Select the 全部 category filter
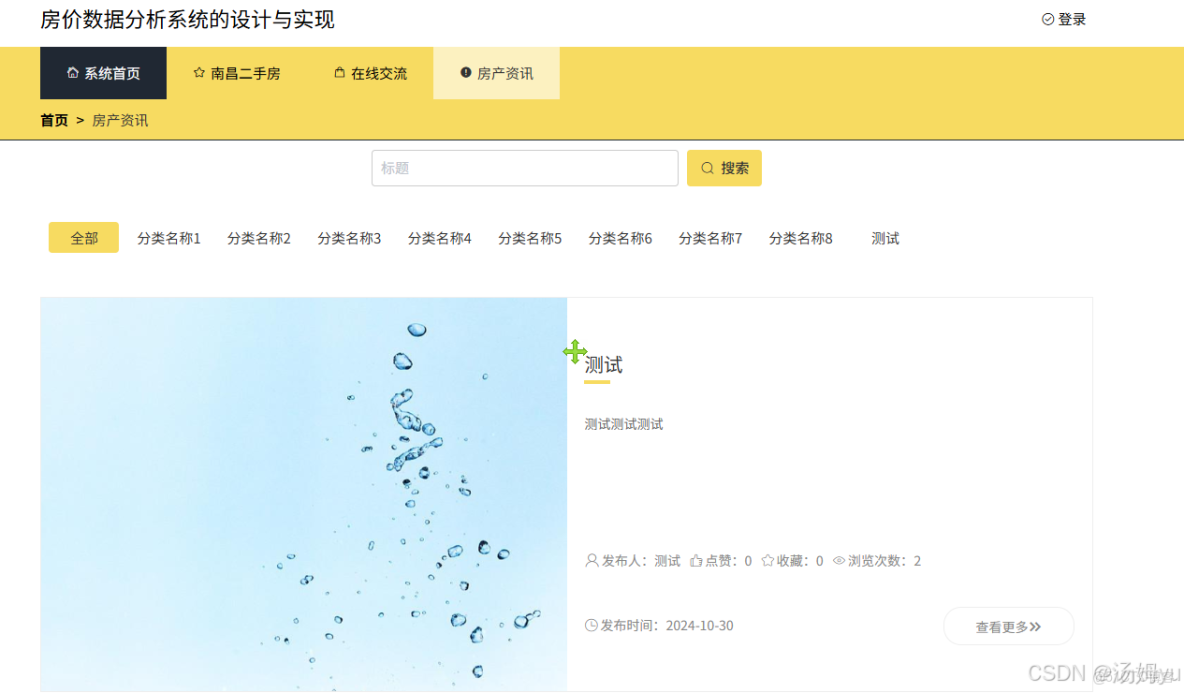The height and width of the screenshot is (693, 1184). click(83, 237)
